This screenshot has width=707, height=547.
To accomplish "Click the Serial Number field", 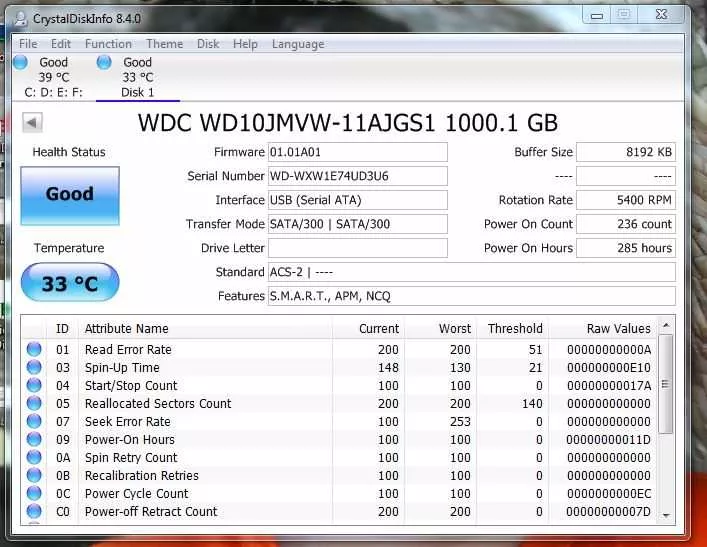I will [358, 176].
